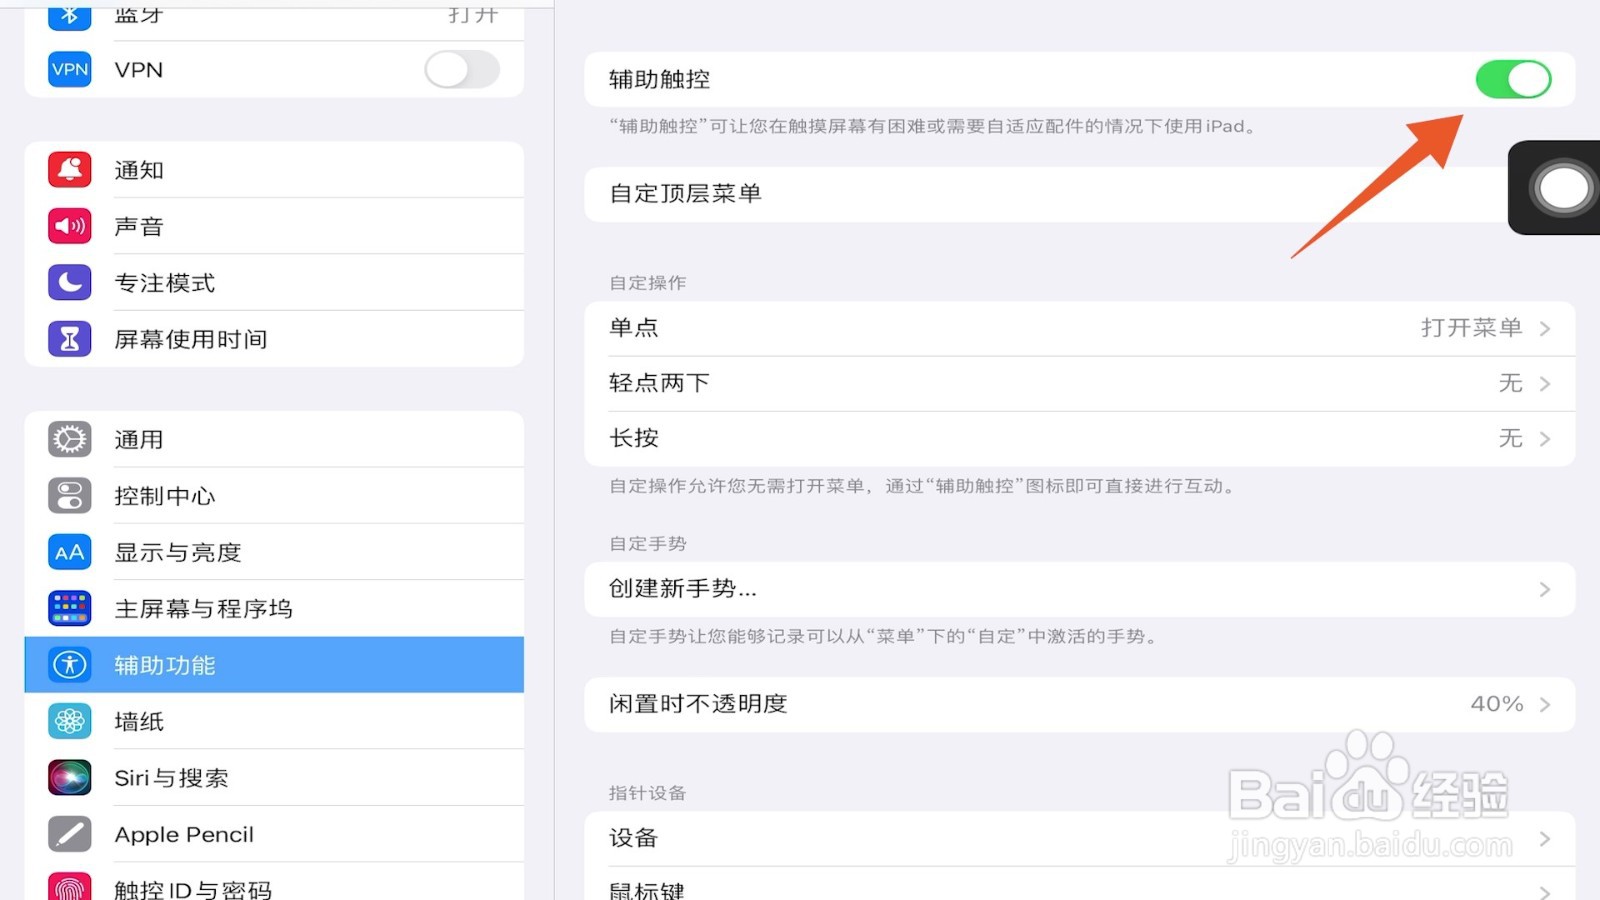Open 墙纸 settings
Image resolution: width=1600 pixels, height=900 pixels.
[274, 721]
